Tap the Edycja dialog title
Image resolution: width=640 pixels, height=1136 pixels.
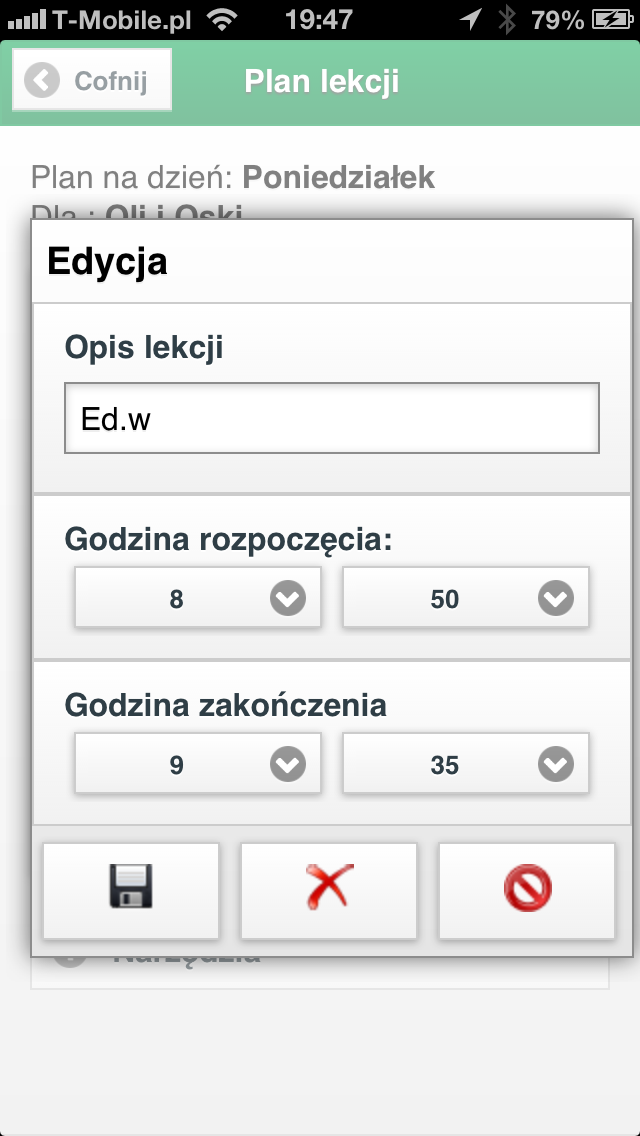click(107, 262)
